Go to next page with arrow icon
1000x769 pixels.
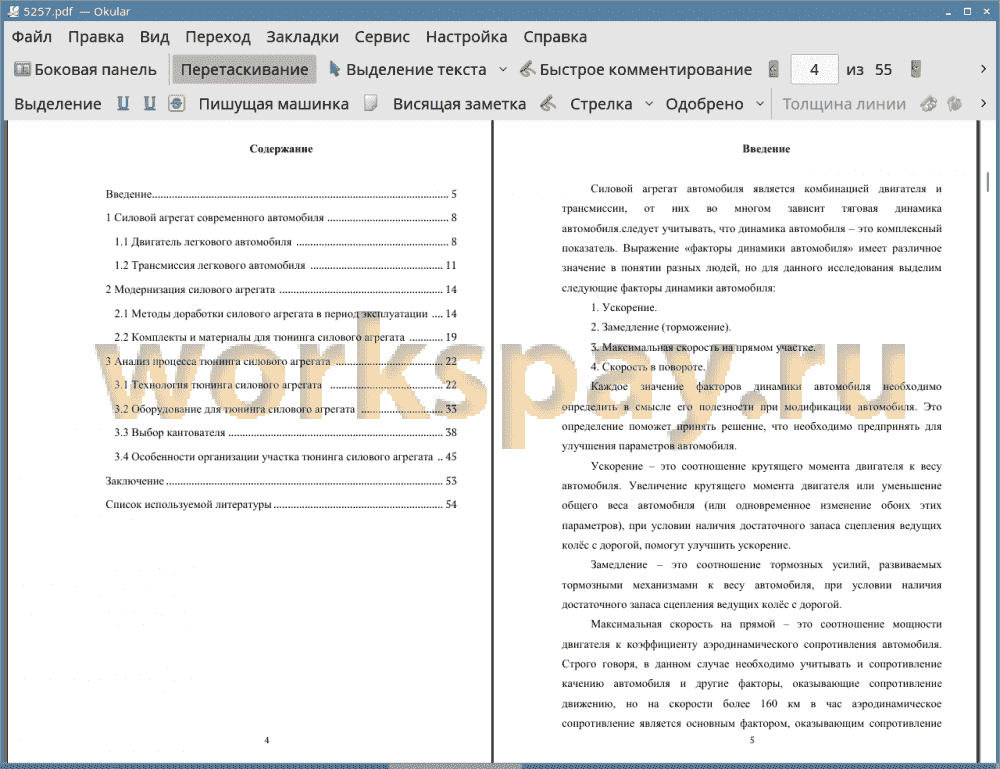coord(916,69)
